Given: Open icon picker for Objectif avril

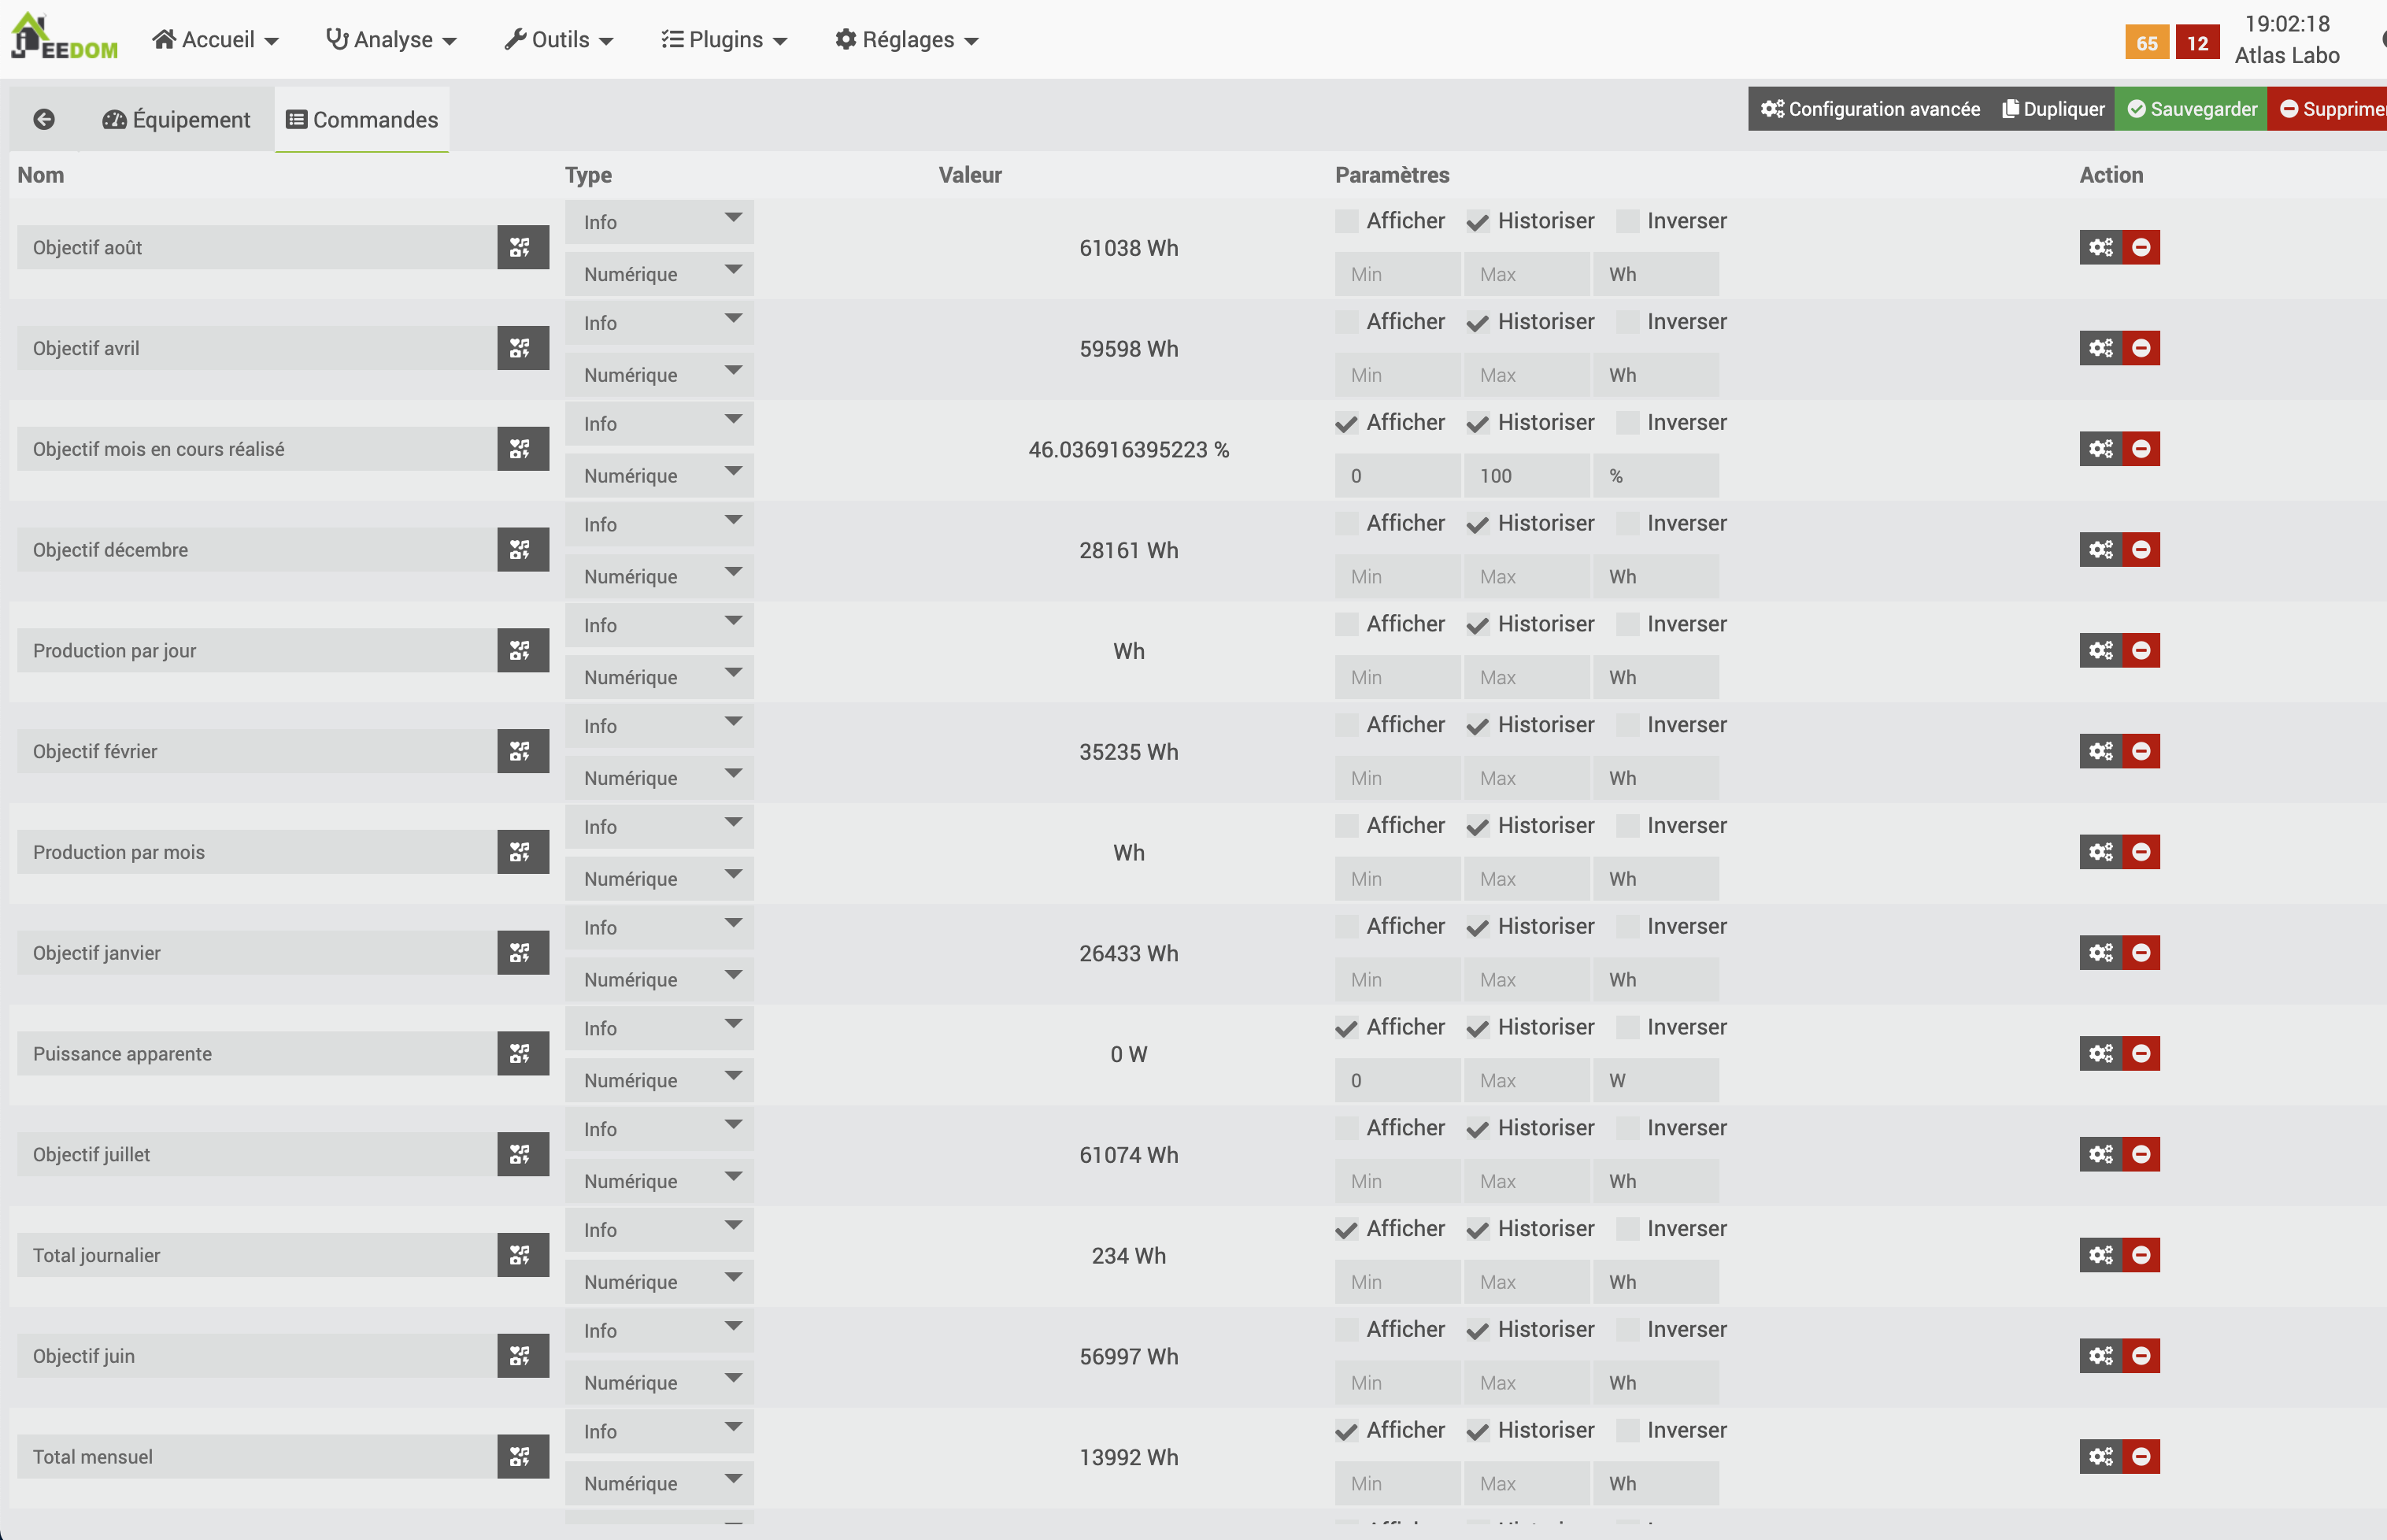Looking at the screenshot, I should (522, 348).
